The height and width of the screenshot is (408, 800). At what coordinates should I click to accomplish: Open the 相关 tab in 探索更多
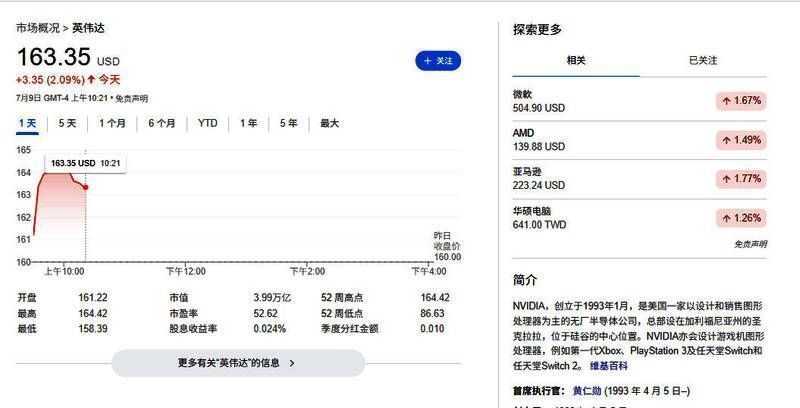click(x=576, y=61)
